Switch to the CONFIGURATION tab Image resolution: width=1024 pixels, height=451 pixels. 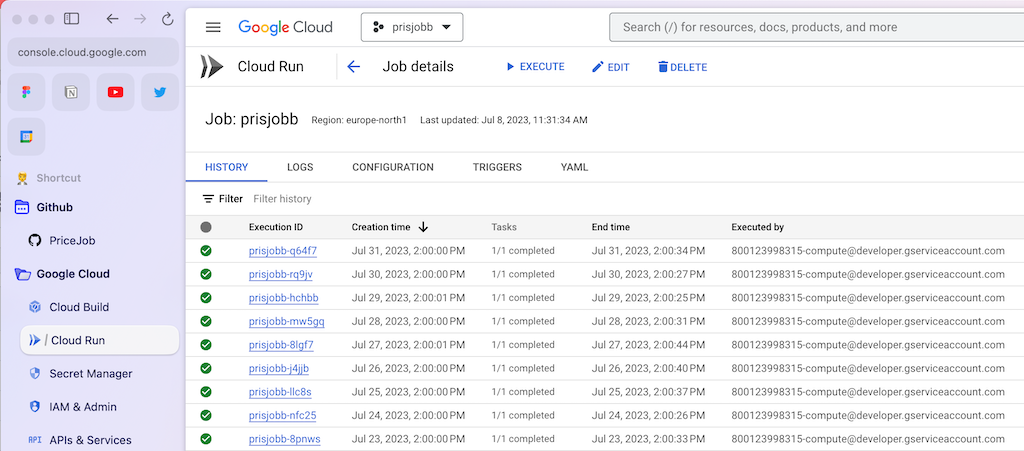point(393,167)
